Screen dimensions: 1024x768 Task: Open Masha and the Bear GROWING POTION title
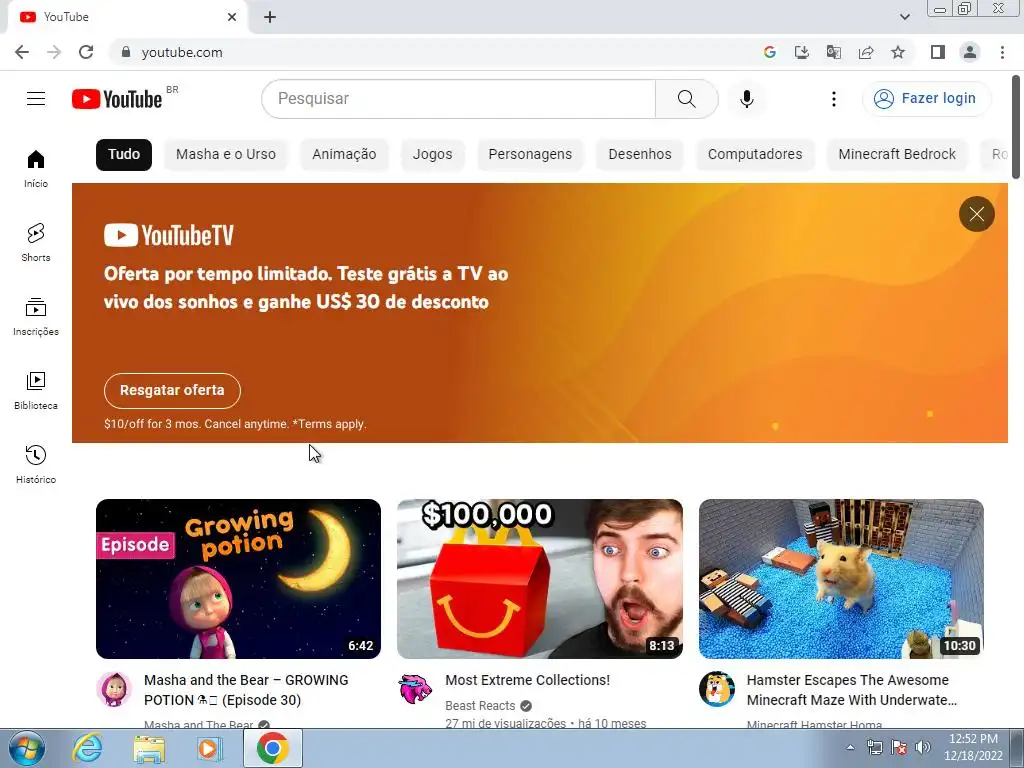point(246,690)
